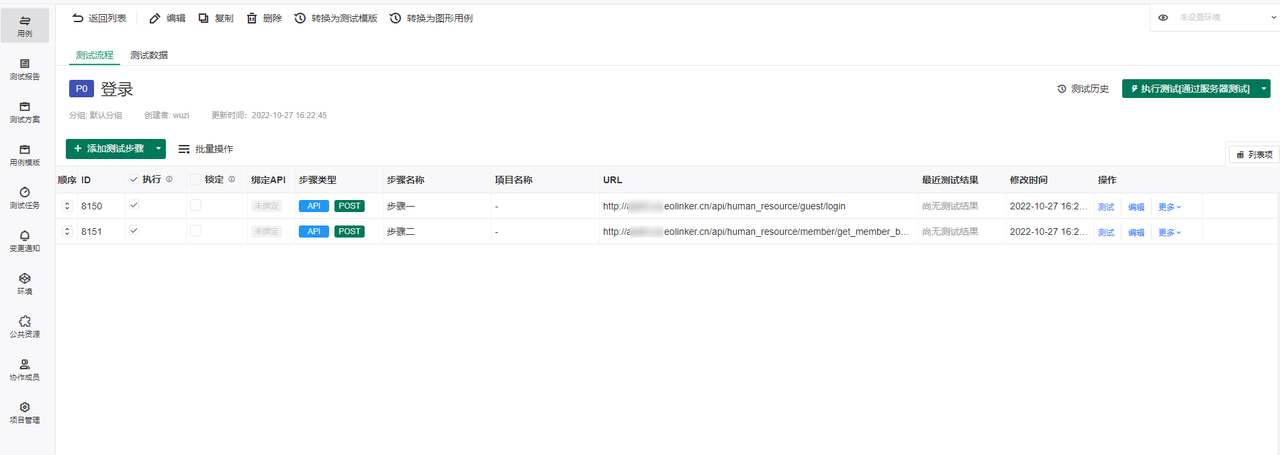The width and height of the screenshot is (1280, 455).
Task: Uncheck 执行 checkbox for step 8150
Action: pyautogui.click(x=134, y=205)
